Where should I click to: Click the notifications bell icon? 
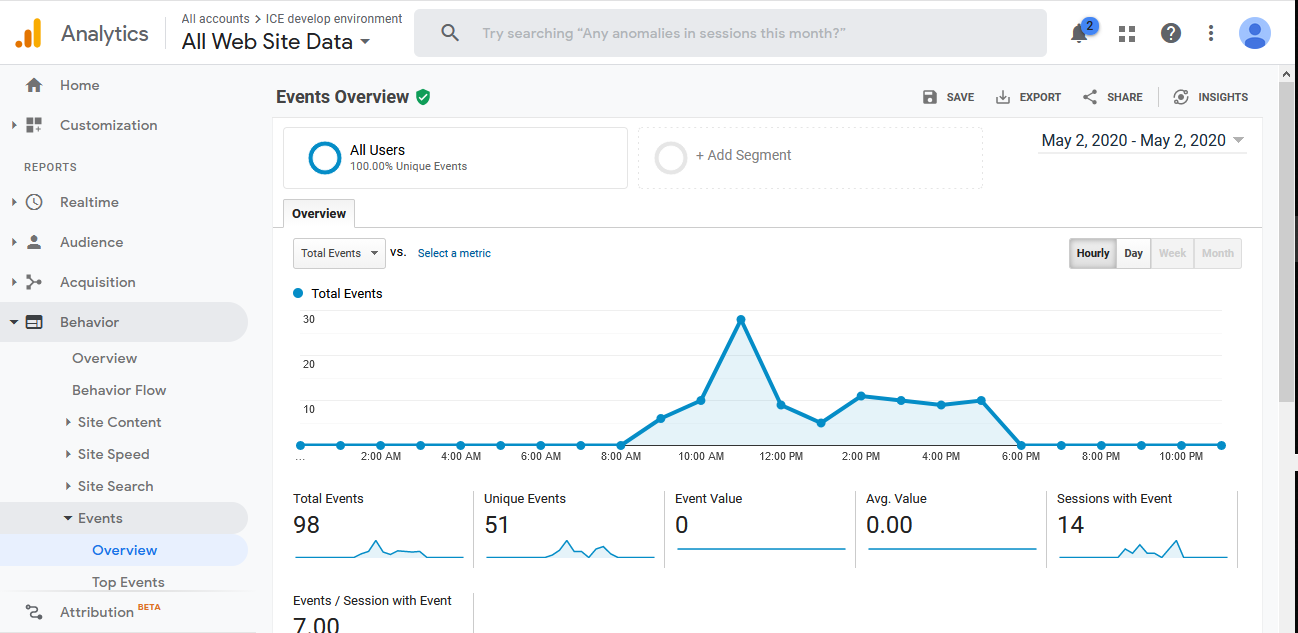(1080, 33)
